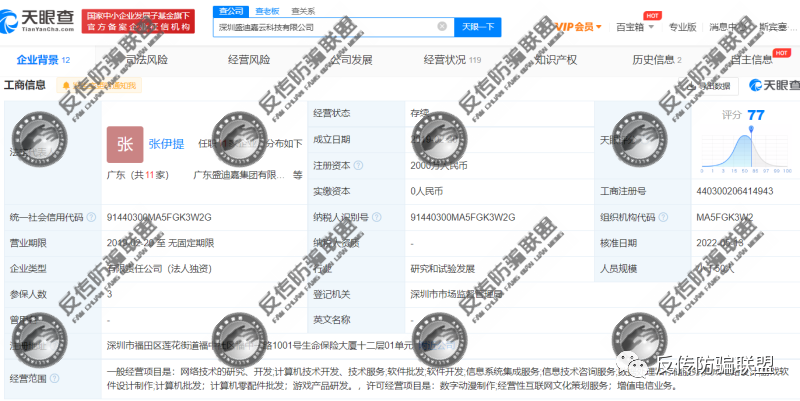Click the 实缴资本 label
Viewport: 800px width, 401px height.
332,191
